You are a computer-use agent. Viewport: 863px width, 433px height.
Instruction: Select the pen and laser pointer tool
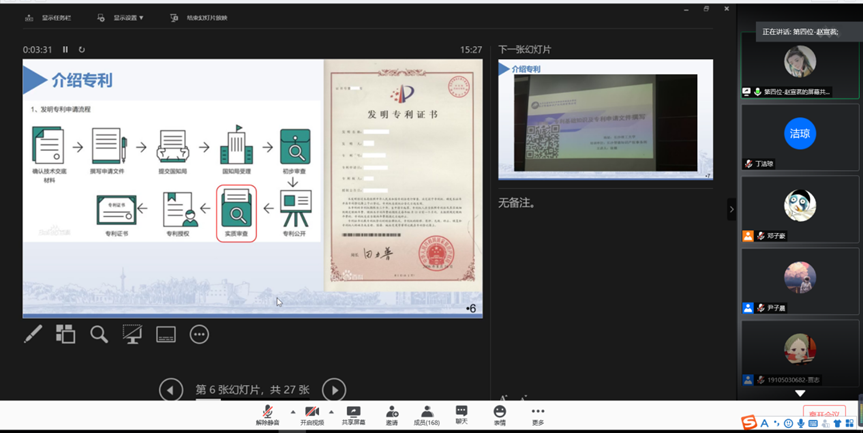(33, 335)
